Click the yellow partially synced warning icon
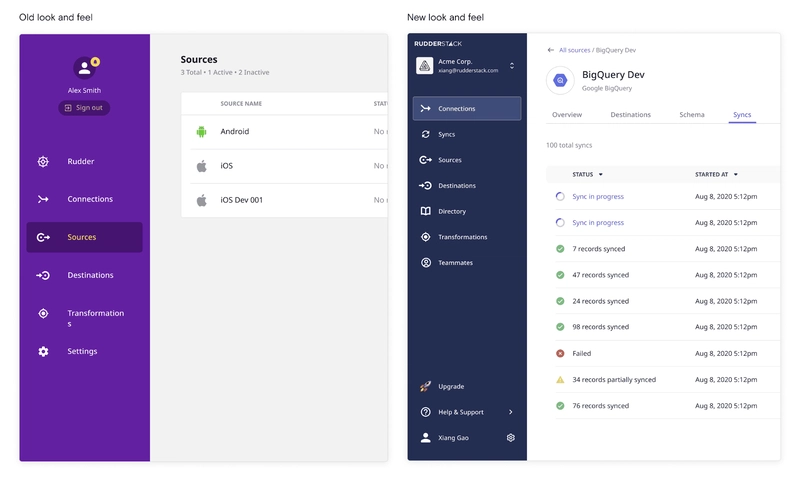Viewport: 800px width, 481px height. (x=560, y=380)
